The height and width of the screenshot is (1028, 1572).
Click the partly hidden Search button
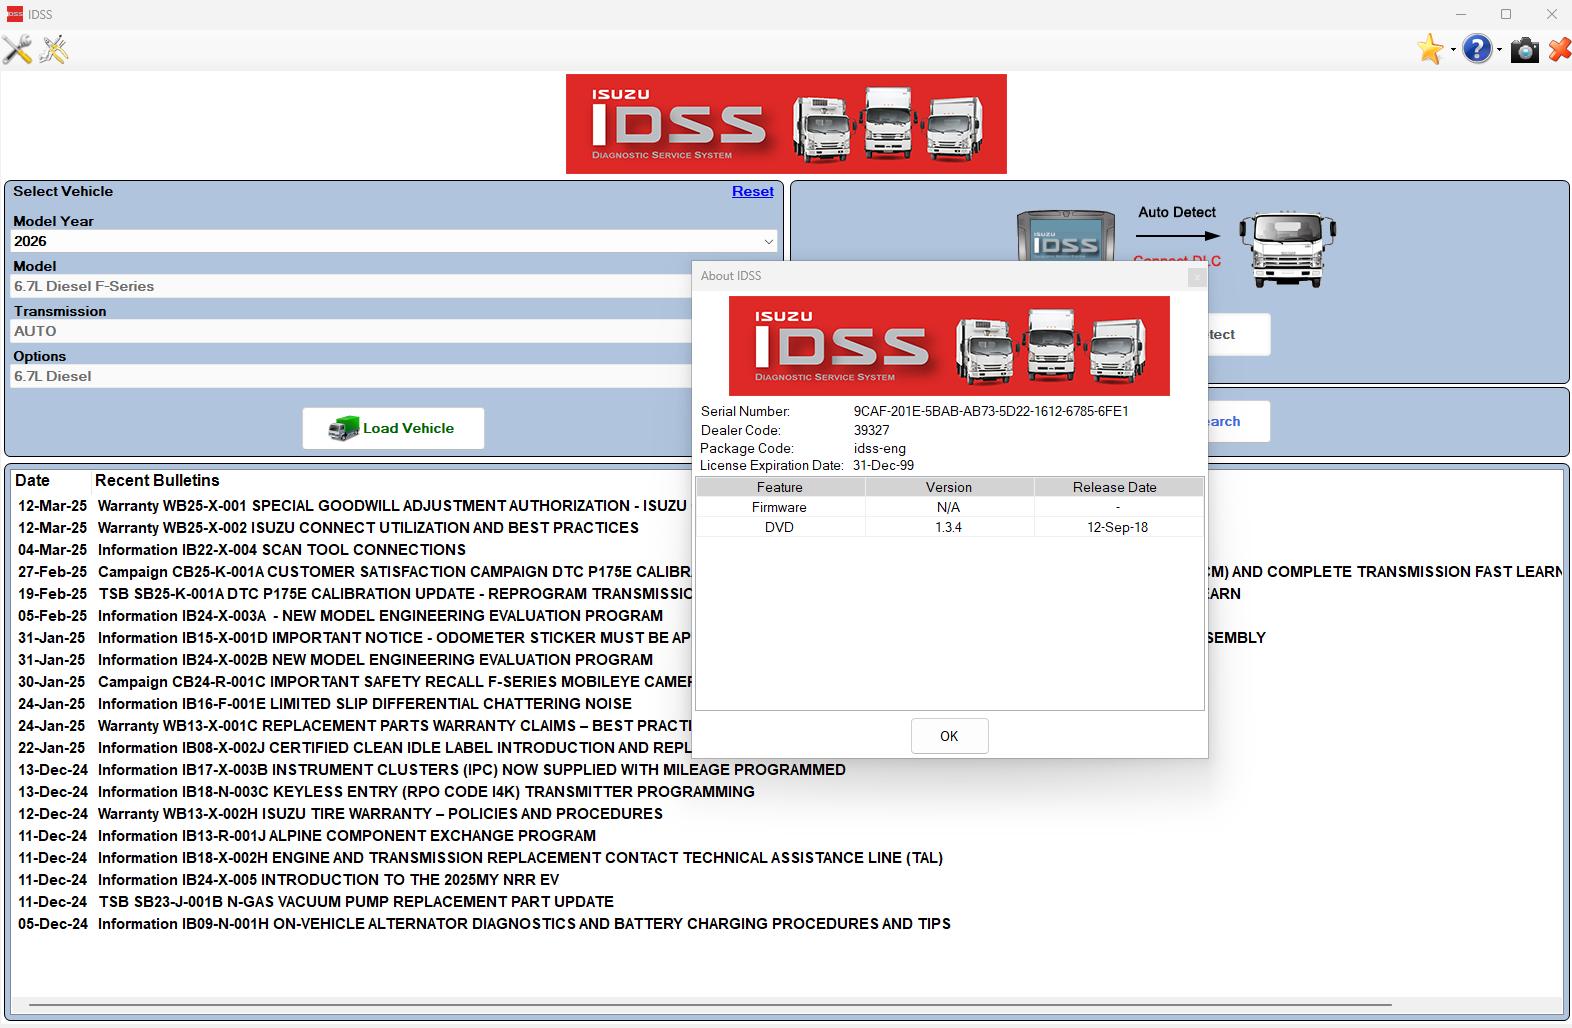[x=1239, y=421]
